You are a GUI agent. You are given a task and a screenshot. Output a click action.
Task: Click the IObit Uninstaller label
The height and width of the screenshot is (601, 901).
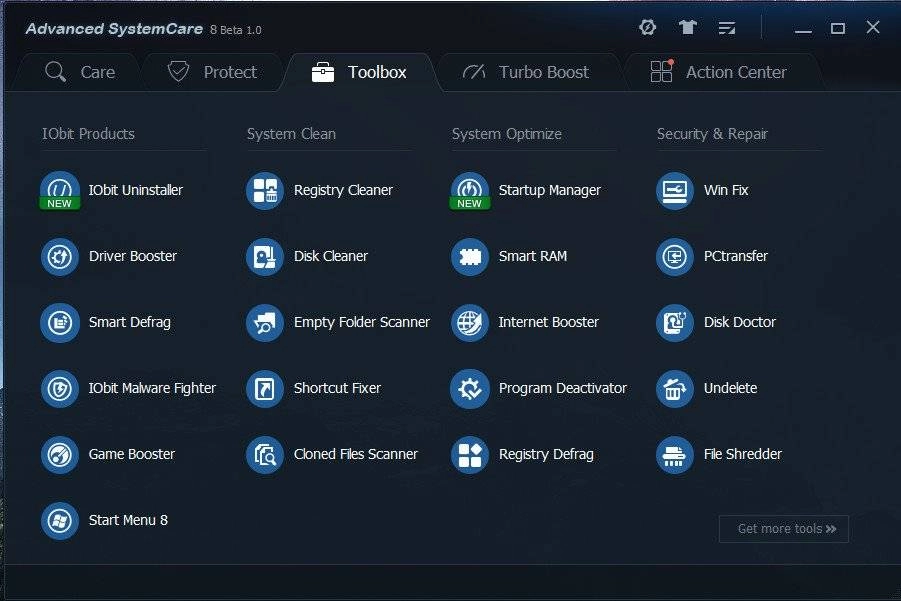pos(136,190)
